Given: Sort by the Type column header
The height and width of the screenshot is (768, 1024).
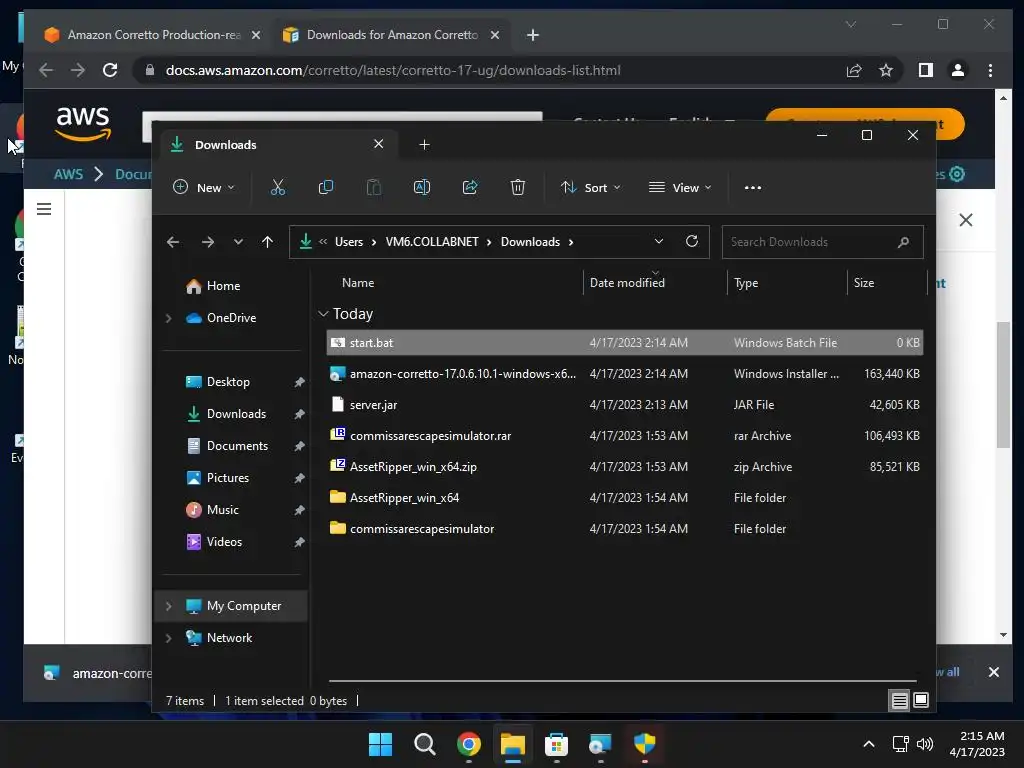Looking at the screenshot, I should [746, 283].
